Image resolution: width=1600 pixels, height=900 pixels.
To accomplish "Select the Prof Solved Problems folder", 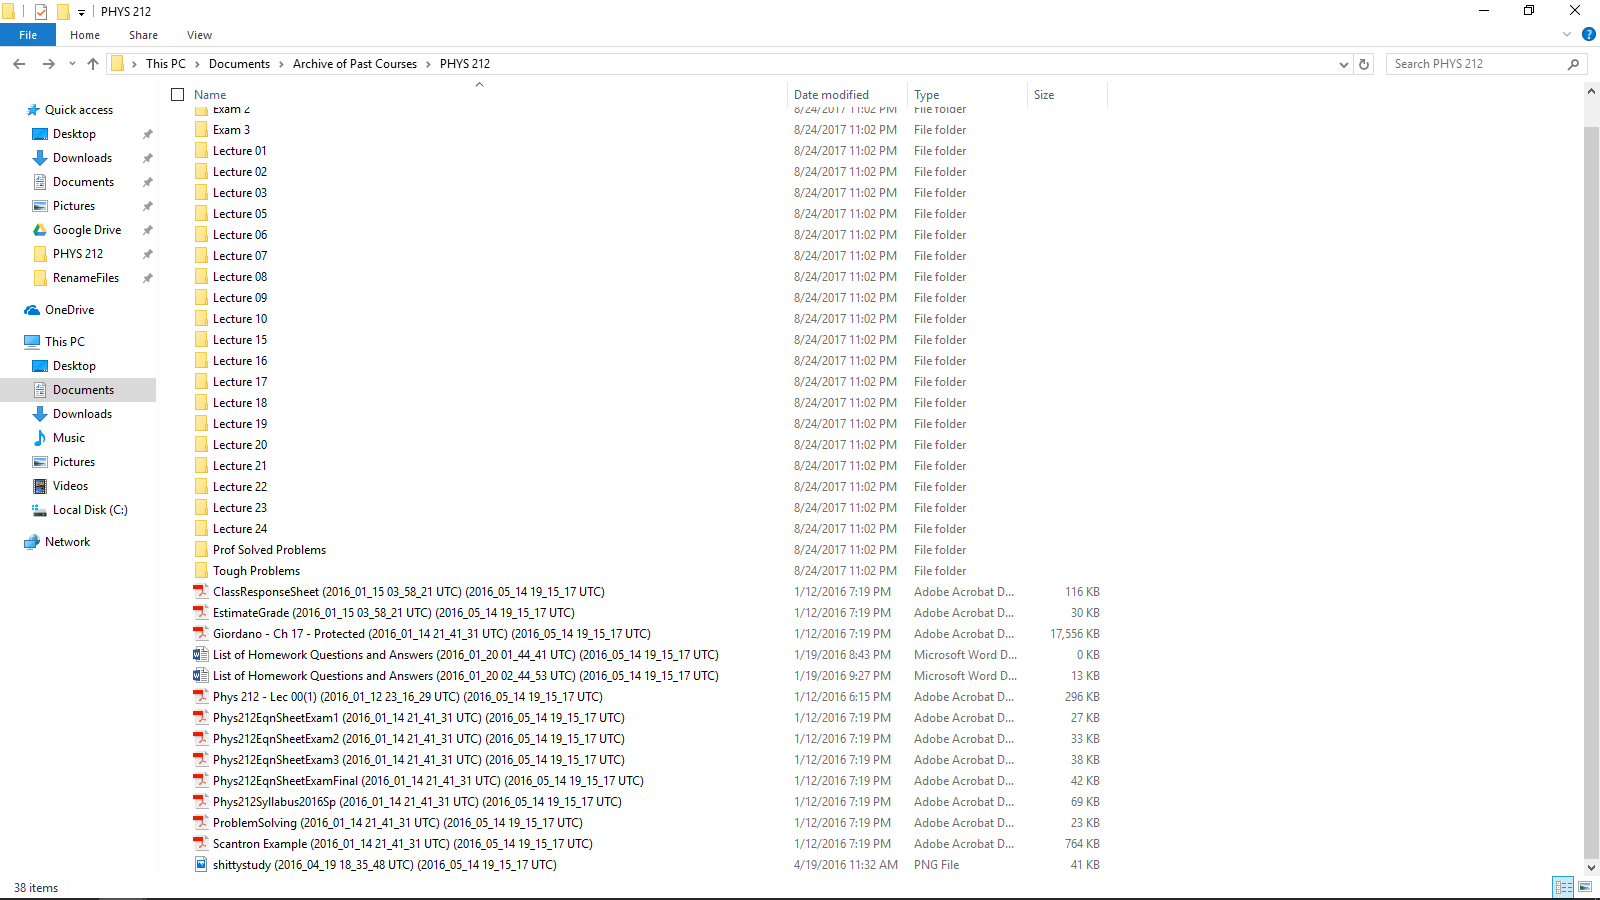I will click(269, 550).
